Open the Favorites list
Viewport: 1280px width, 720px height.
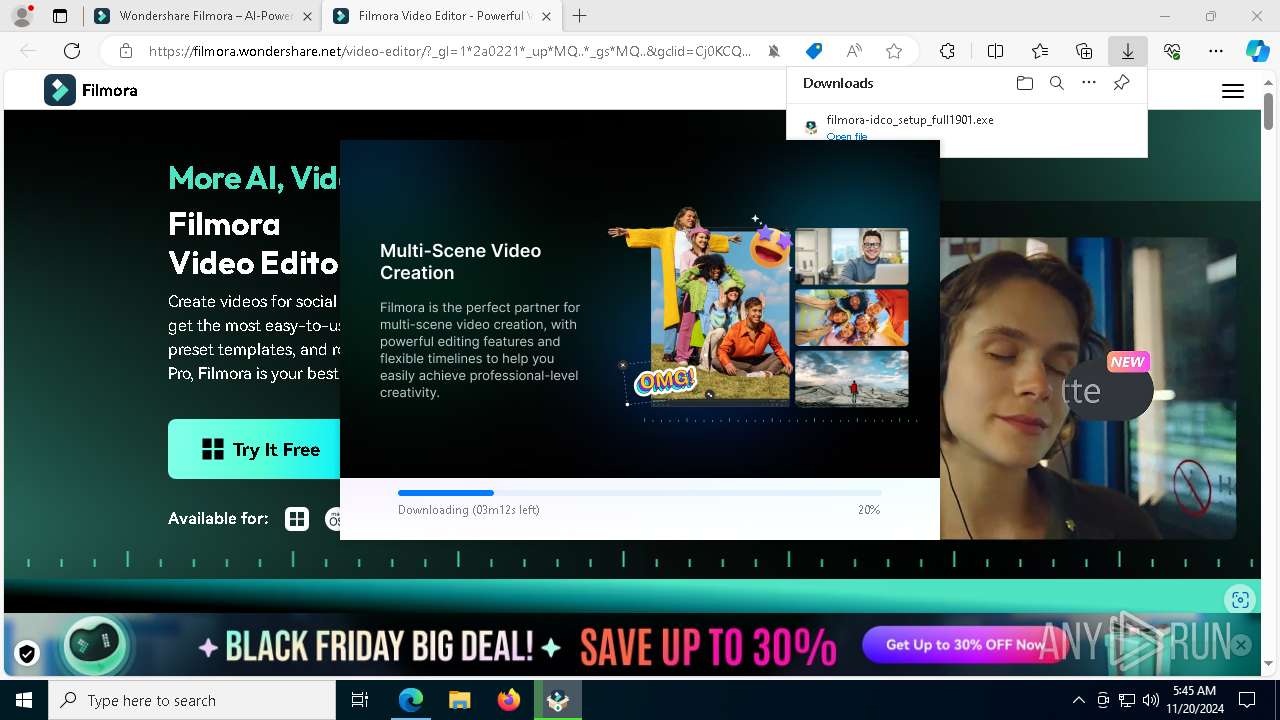pyautogui.click(x=1040, y=51)
